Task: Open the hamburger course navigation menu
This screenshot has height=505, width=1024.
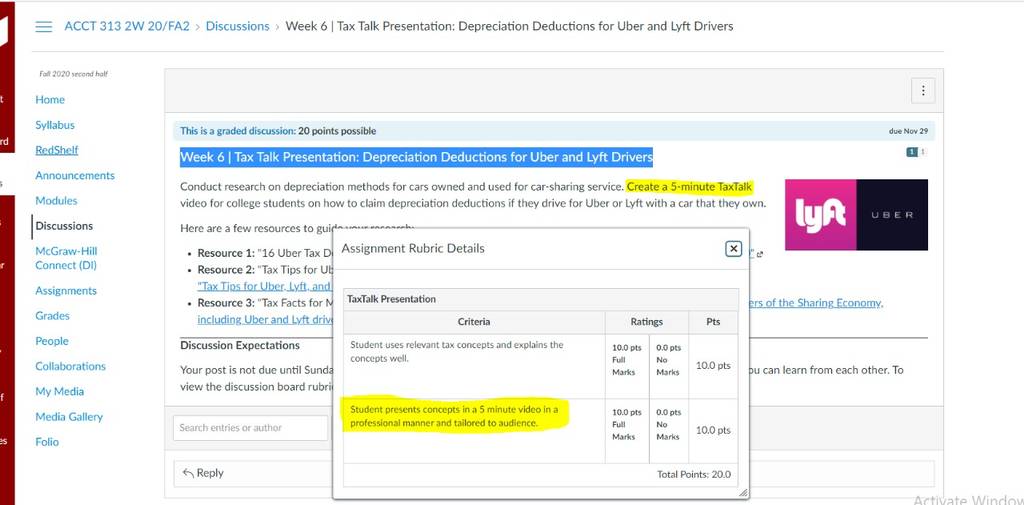Action: tap(44, 27)
